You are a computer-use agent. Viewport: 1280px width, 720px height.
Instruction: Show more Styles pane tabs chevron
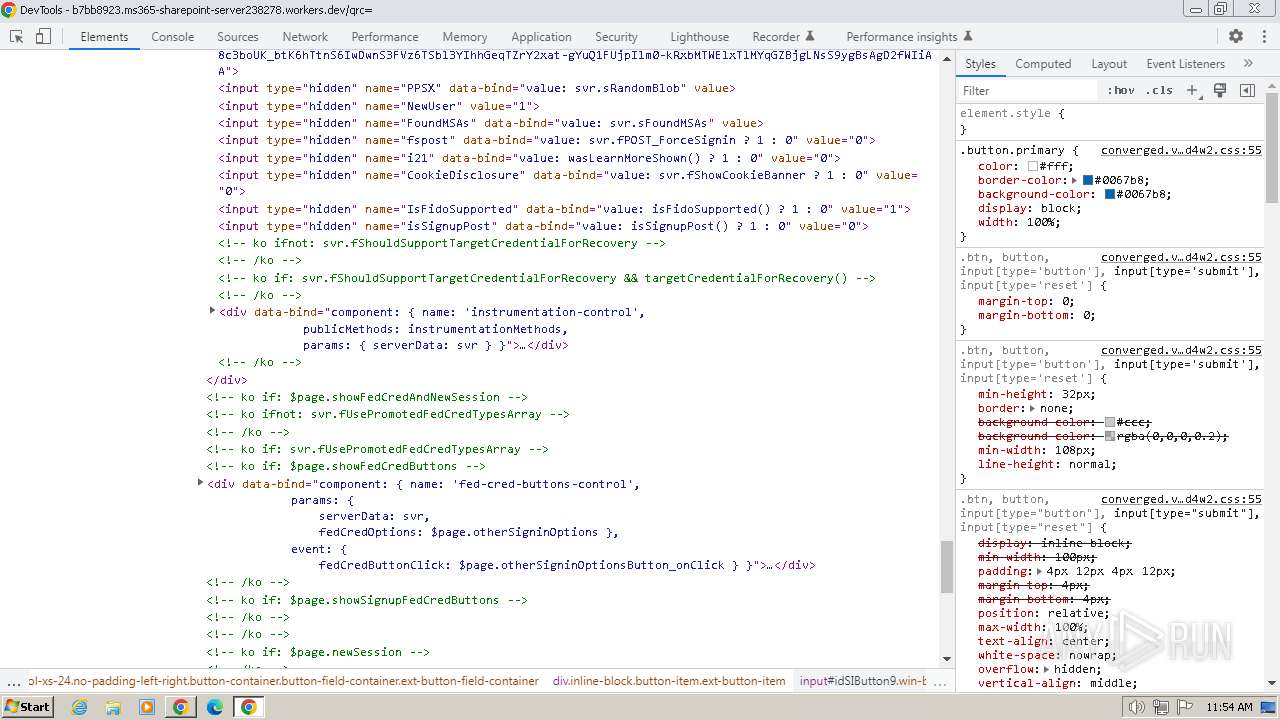(x=1248, y=63)
